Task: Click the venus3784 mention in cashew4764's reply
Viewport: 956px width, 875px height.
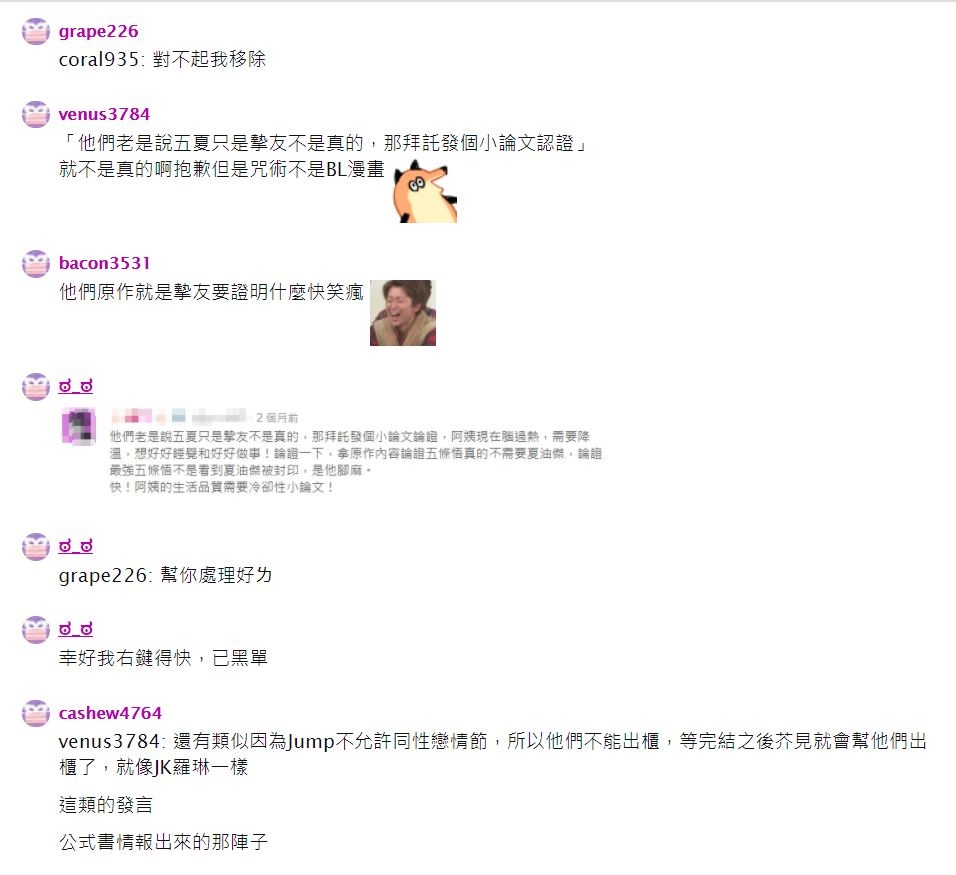Action: pyautogui.click(x=109, y=741)
